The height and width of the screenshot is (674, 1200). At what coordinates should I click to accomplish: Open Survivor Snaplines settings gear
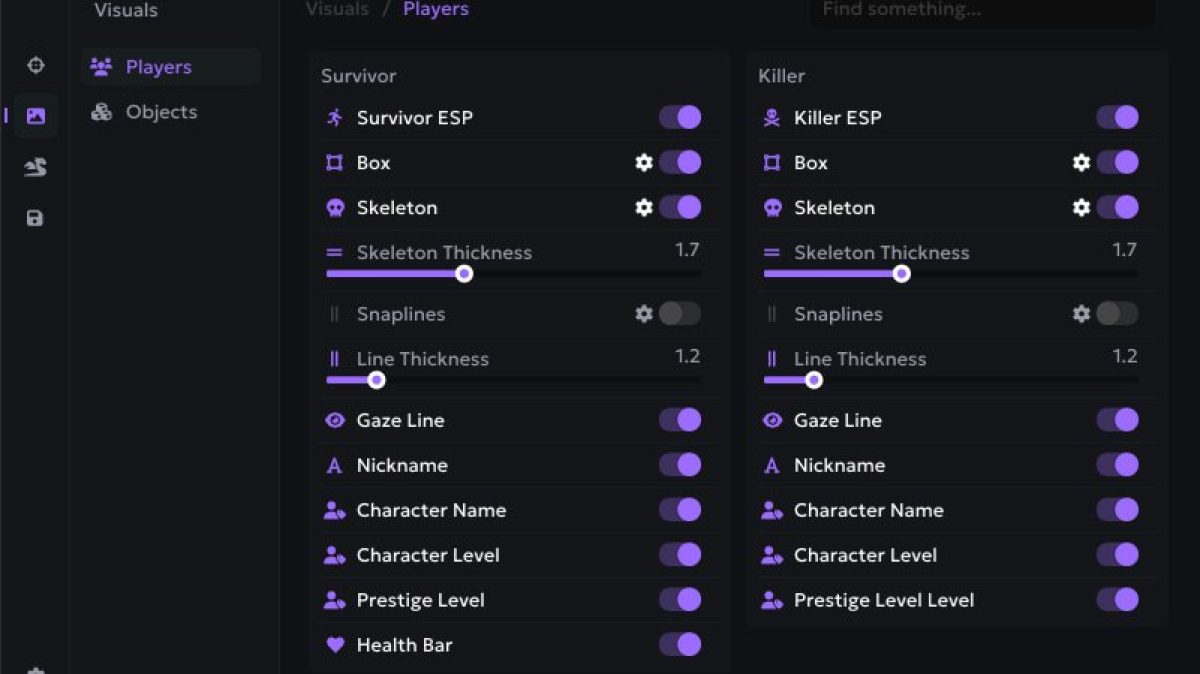[644, 314]
